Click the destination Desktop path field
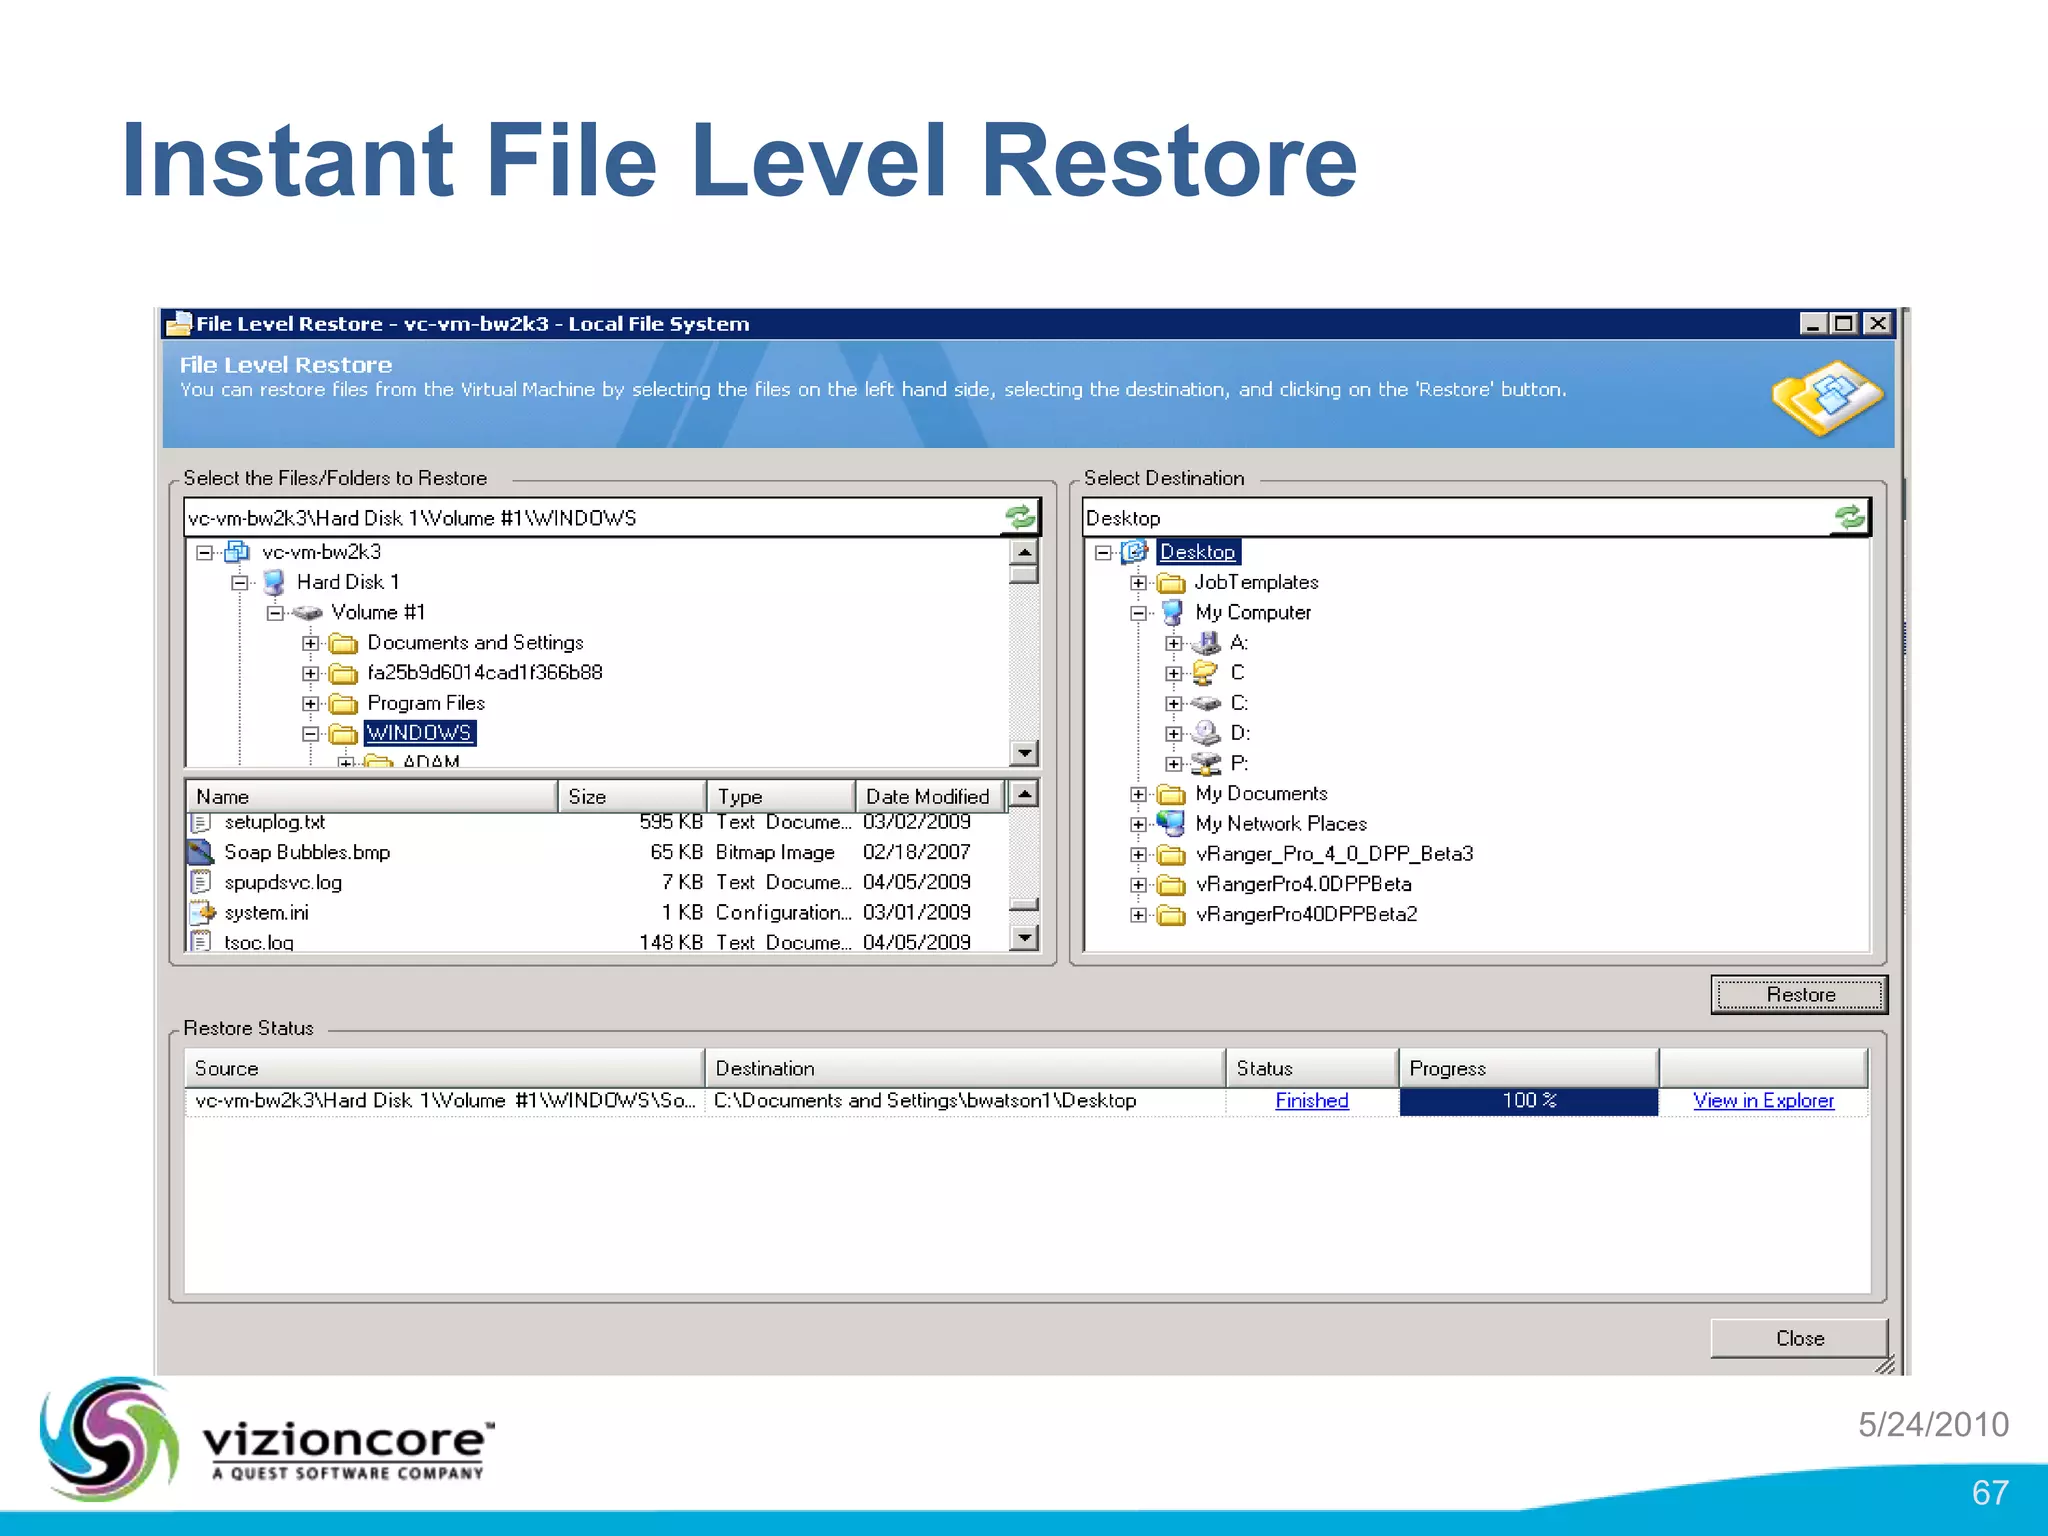Image resolution: width=2048 pixels, height=1536 pixels. pos(1458,518)
